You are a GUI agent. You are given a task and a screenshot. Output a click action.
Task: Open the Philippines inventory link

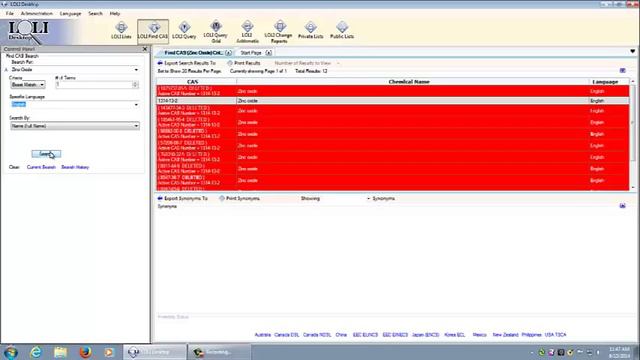[x=531, y=335]
